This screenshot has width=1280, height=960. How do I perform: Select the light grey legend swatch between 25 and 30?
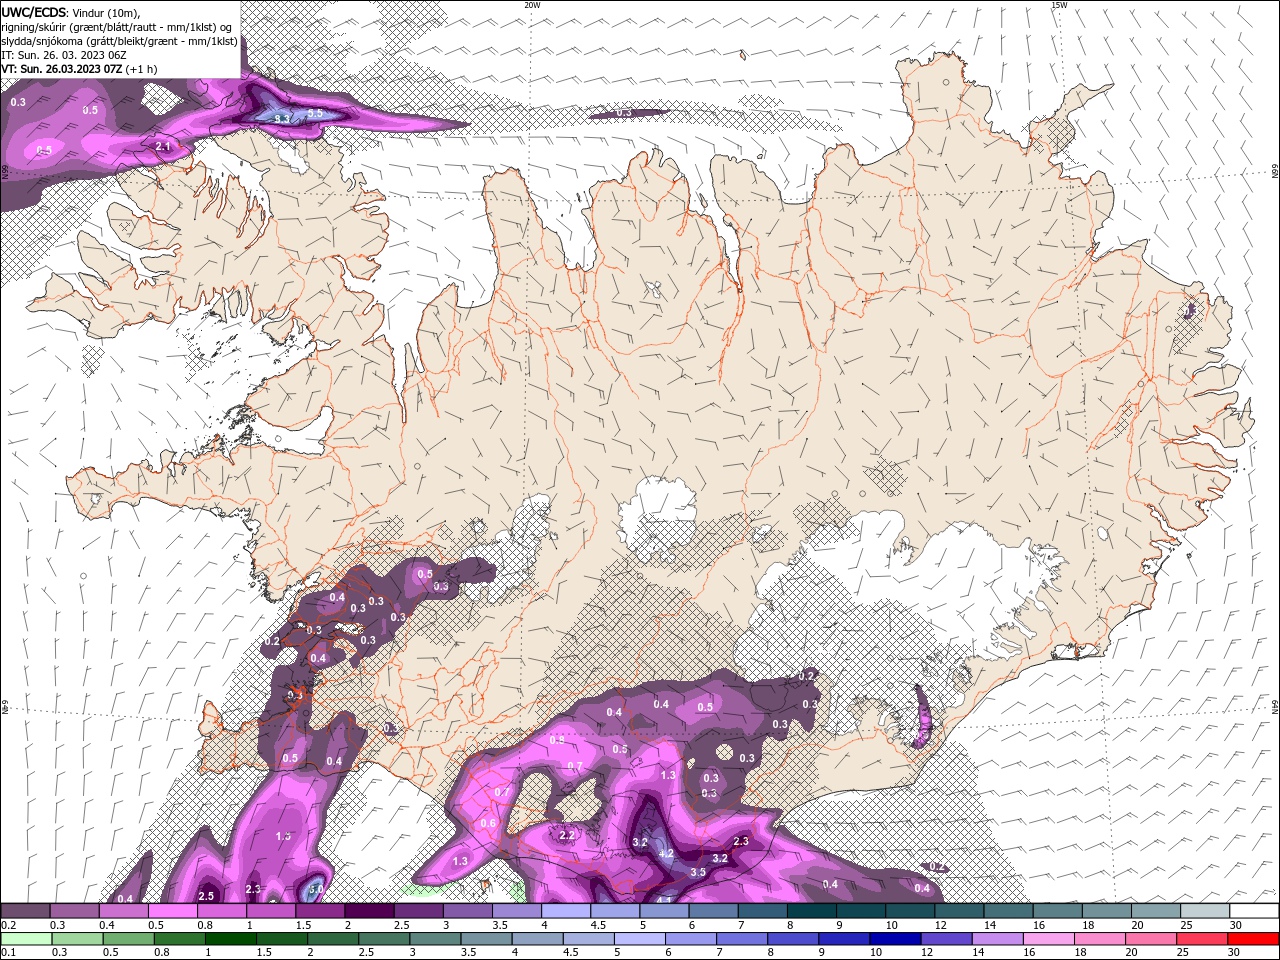coord(1206,911)
